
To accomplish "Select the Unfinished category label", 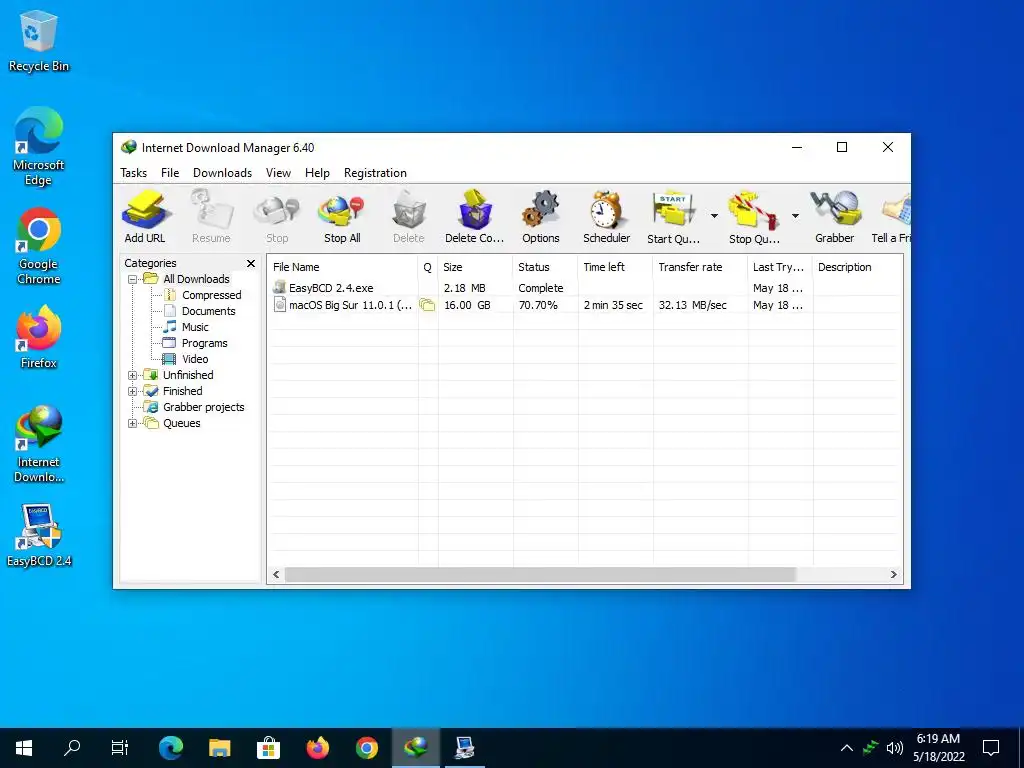I will [188, 376].
